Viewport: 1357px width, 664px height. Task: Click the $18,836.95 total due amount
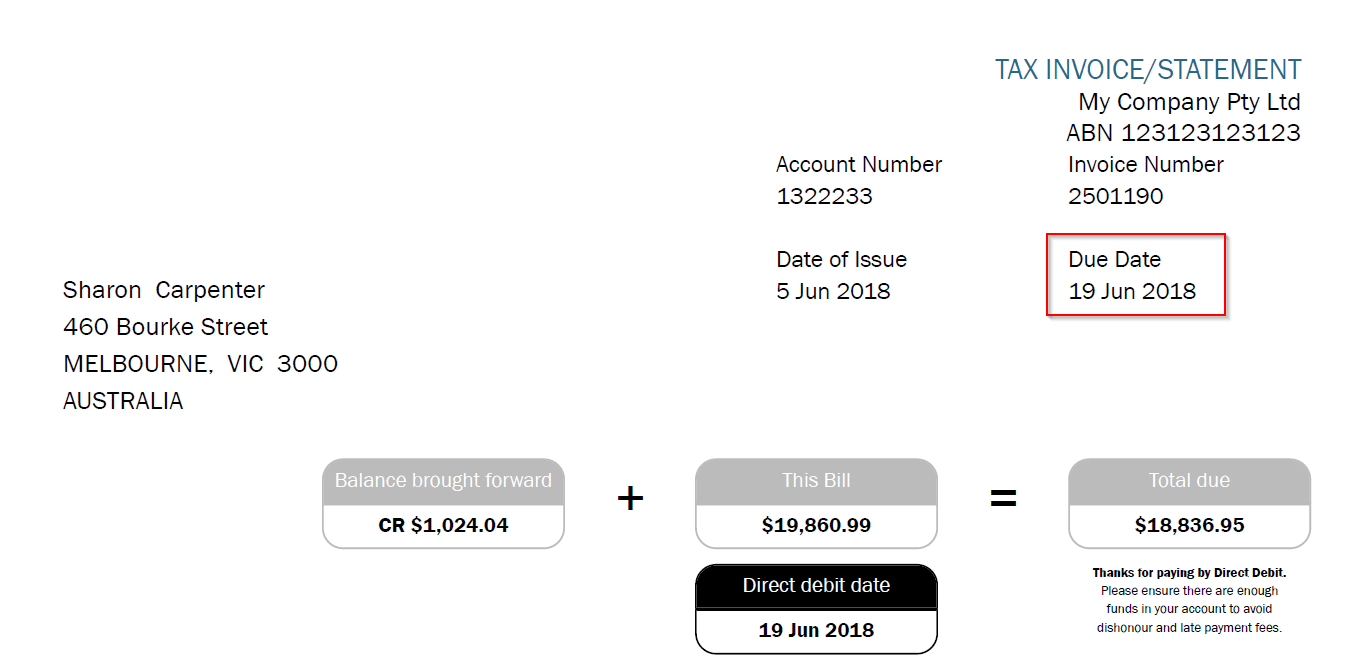tap(1189, 525)
